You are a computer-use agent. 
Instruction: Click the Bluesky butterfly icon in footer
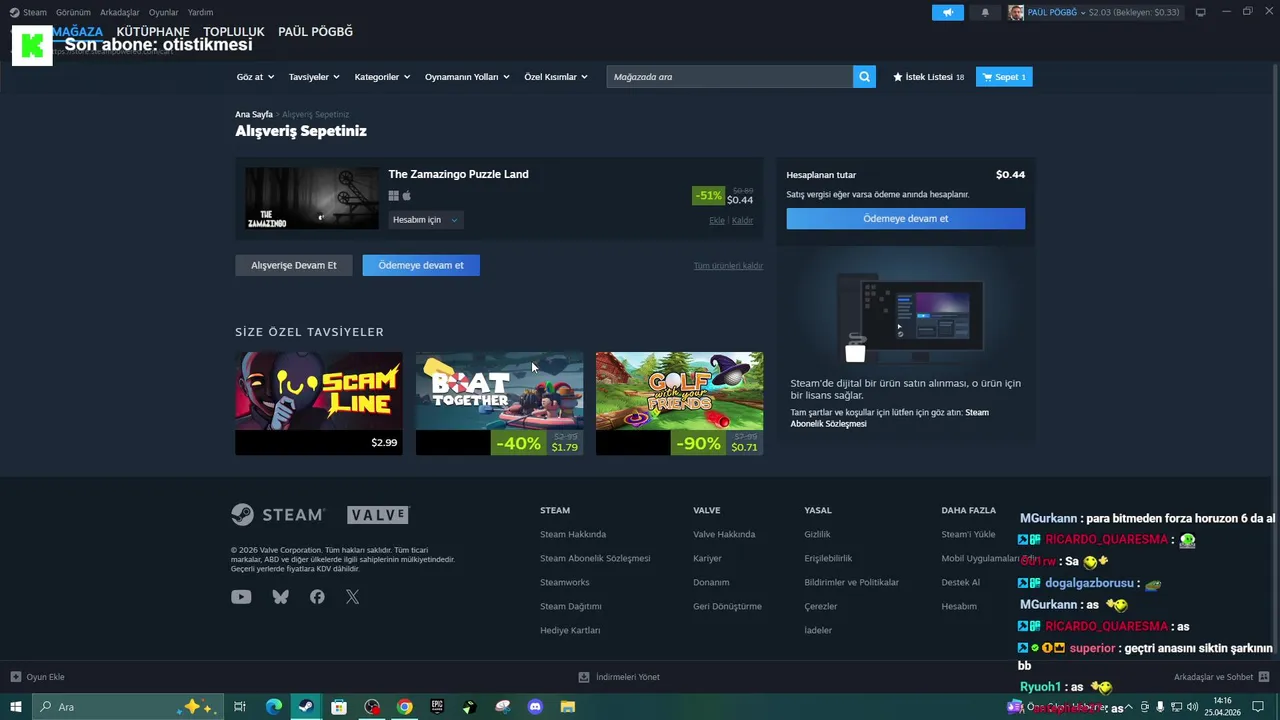(281, 597)
